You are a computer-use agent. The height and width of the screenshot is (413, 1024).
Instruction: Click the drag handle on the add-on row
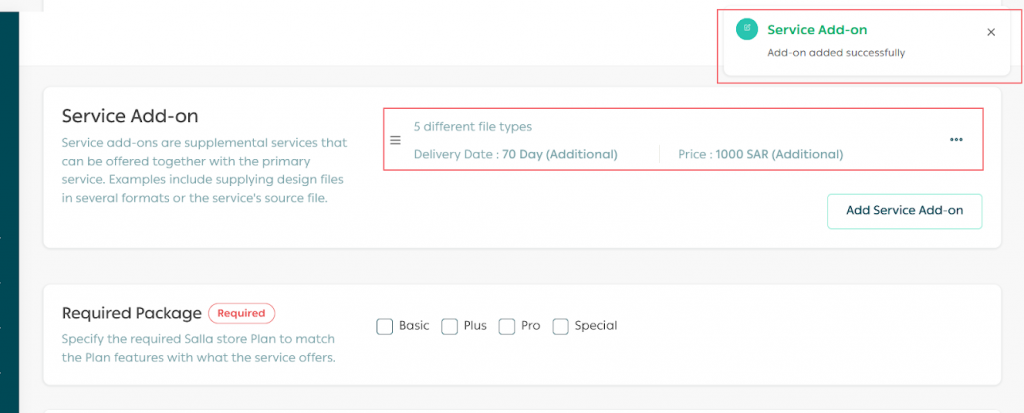click(395, 141)
